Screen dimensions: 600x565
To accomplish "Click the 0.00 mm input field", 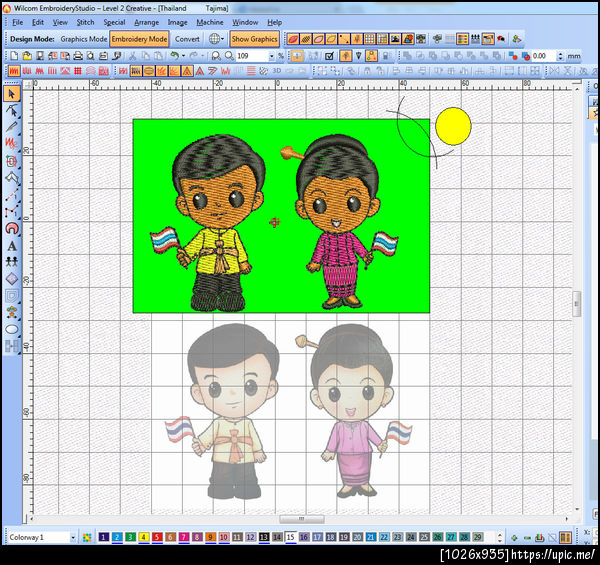I will point(543,56).
